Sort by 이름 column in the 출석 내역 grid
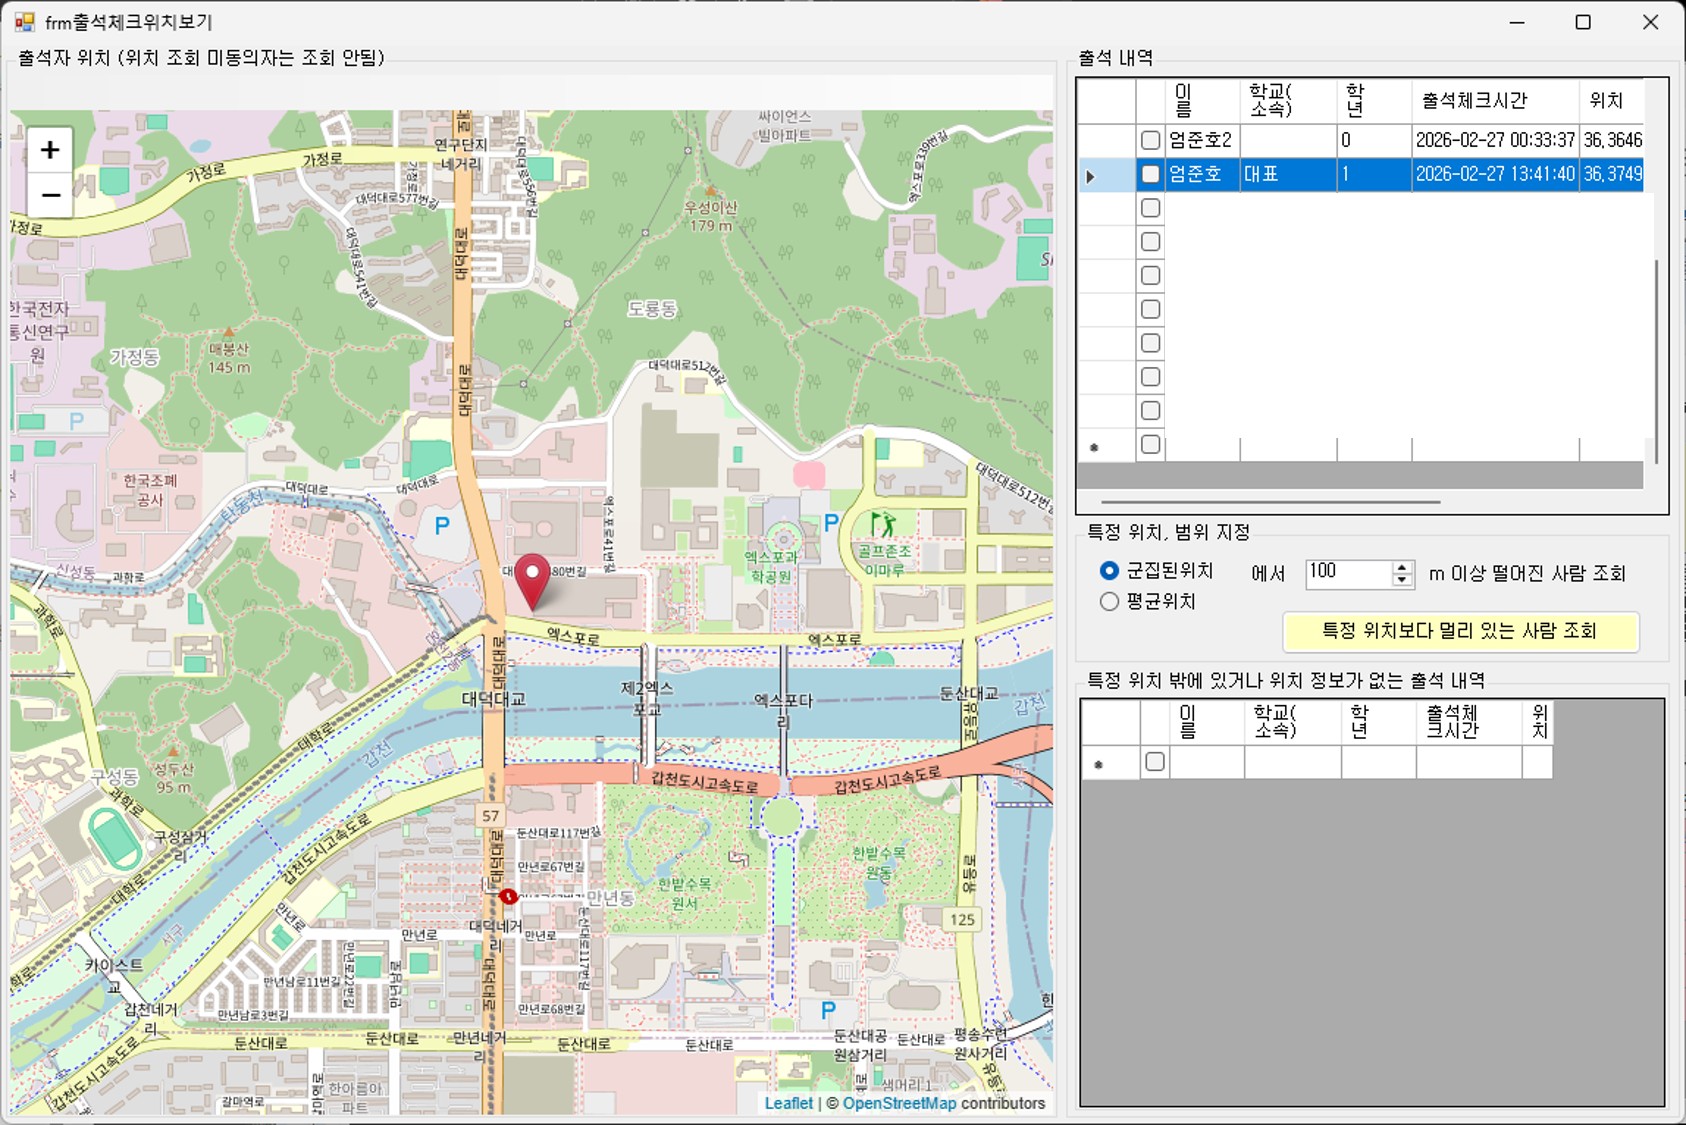1686x1125 pixels. tap(1202, 101)
